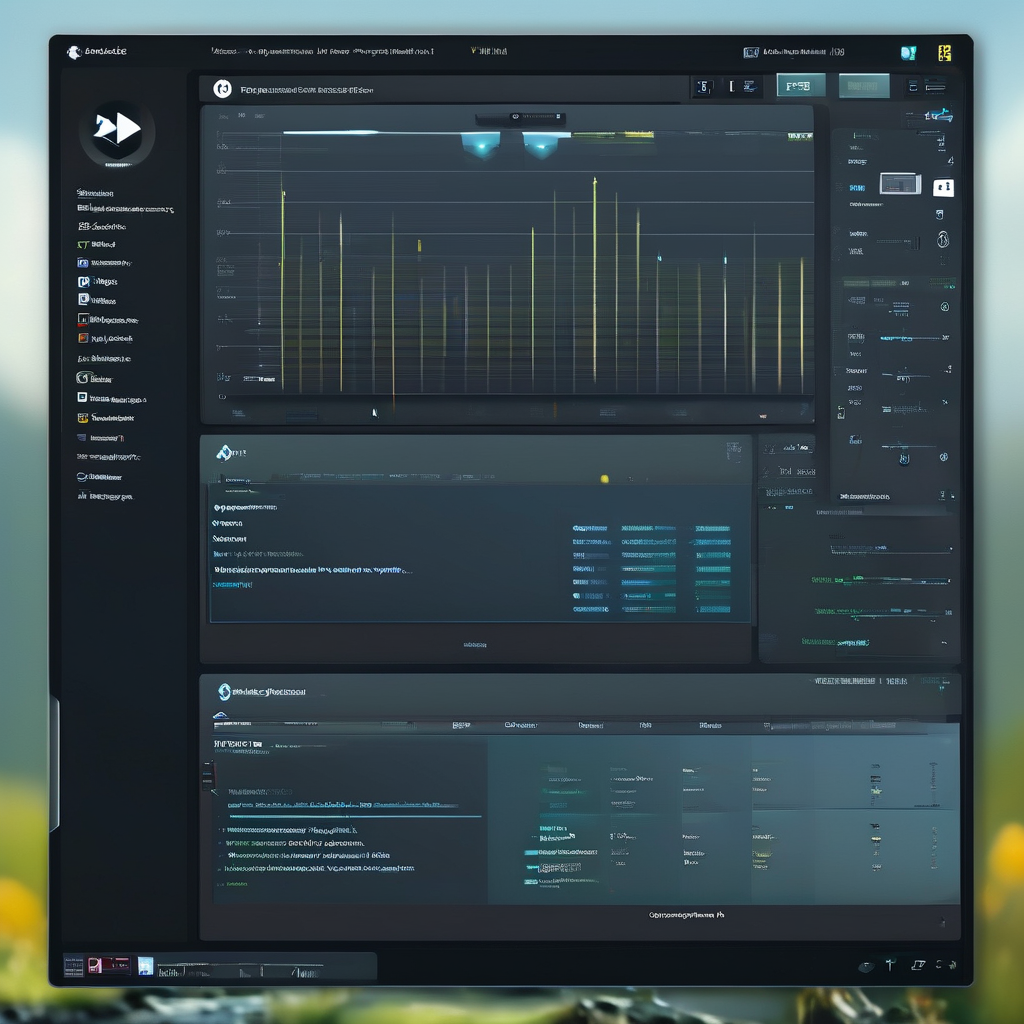Toggle the yellow indicator dot in middle panel
This screenshot has height=1024, width=1024.
click(604, 479)
